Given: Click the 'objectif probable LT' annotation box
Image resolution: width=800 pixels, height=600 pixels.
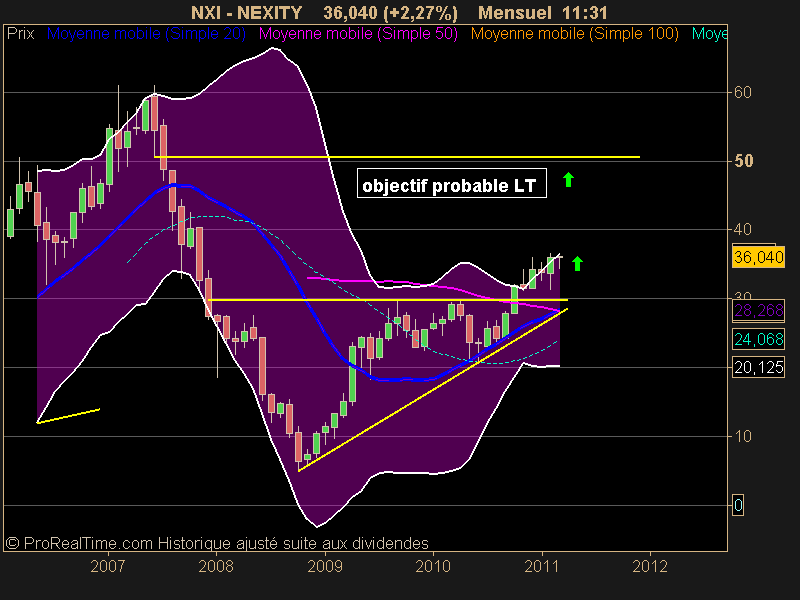Looking at the screenshot, I should (x=452, y=184).
